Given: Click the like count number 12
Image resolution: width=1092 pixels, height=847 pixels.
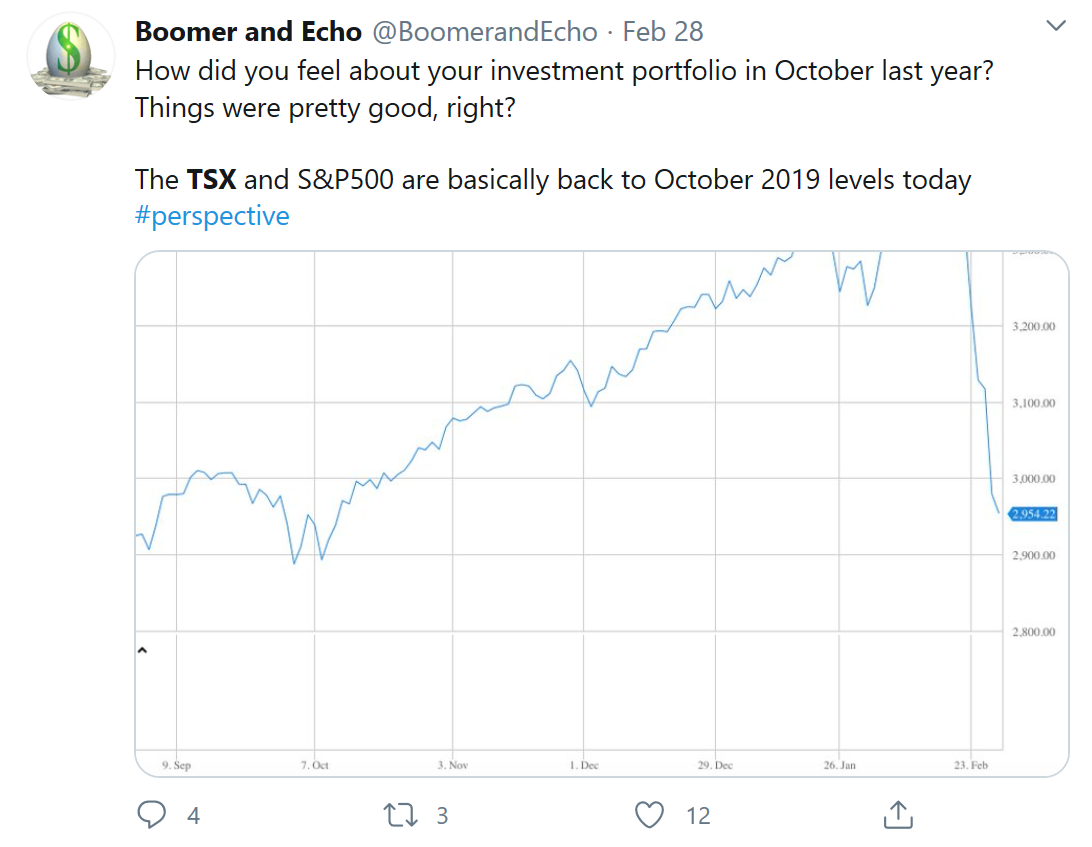Looking at the screenshot, I should pos(698,816).
